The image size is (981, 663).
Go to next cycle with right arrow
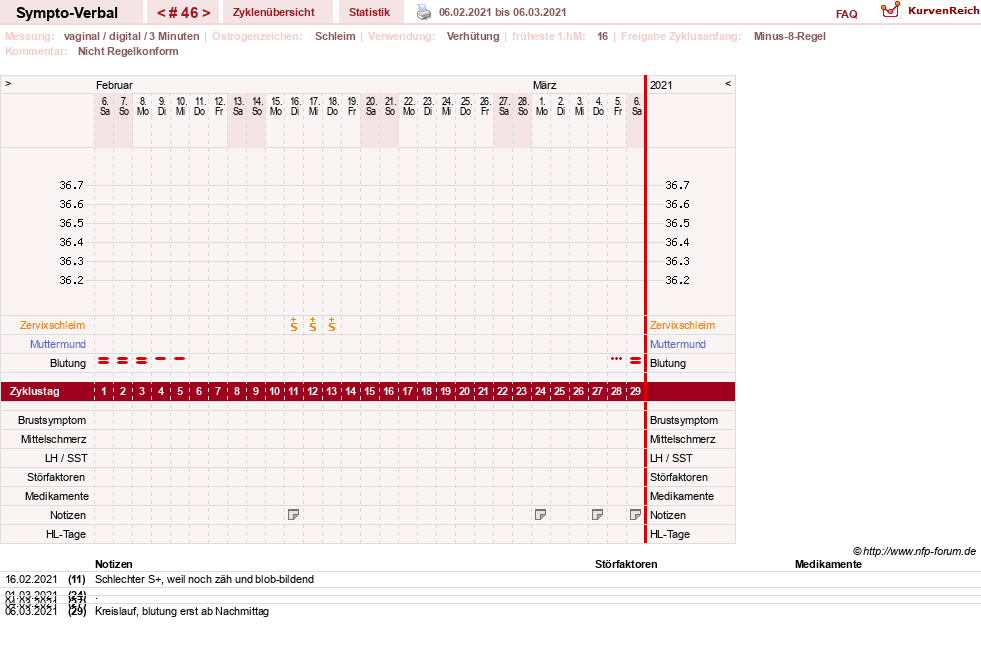pos(206,13)
